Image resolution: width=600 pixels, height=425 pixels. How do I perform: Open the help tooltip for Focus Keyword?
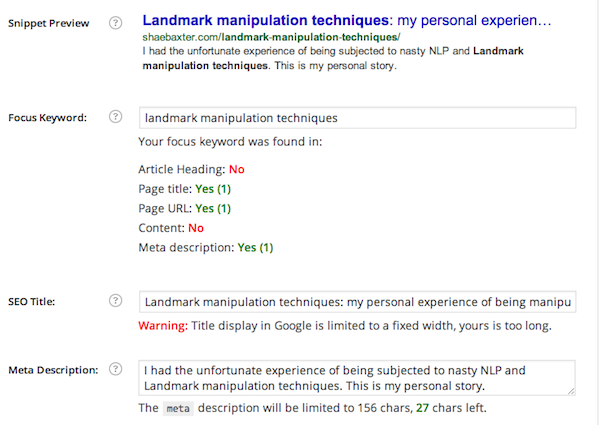[x=116, y=118]
